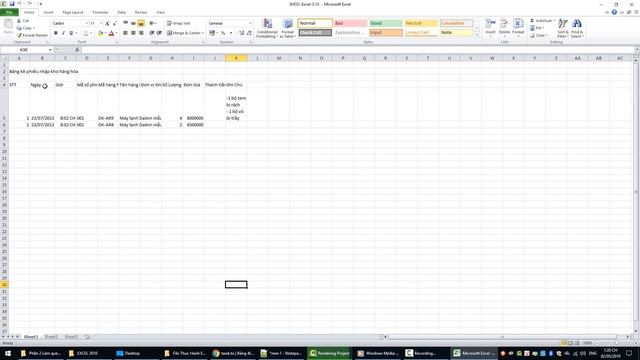The image size is (640, 360).
Task: Switch to the Review tab
Action: point(141,12)
